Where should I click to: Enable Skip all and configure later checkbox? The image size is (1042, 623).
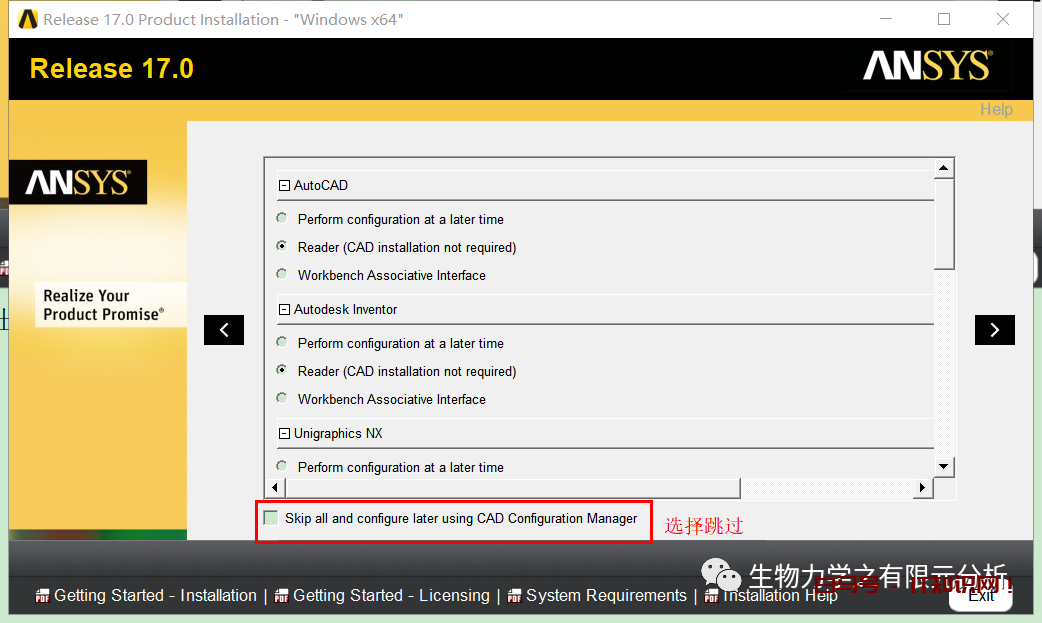coord(271,518)
